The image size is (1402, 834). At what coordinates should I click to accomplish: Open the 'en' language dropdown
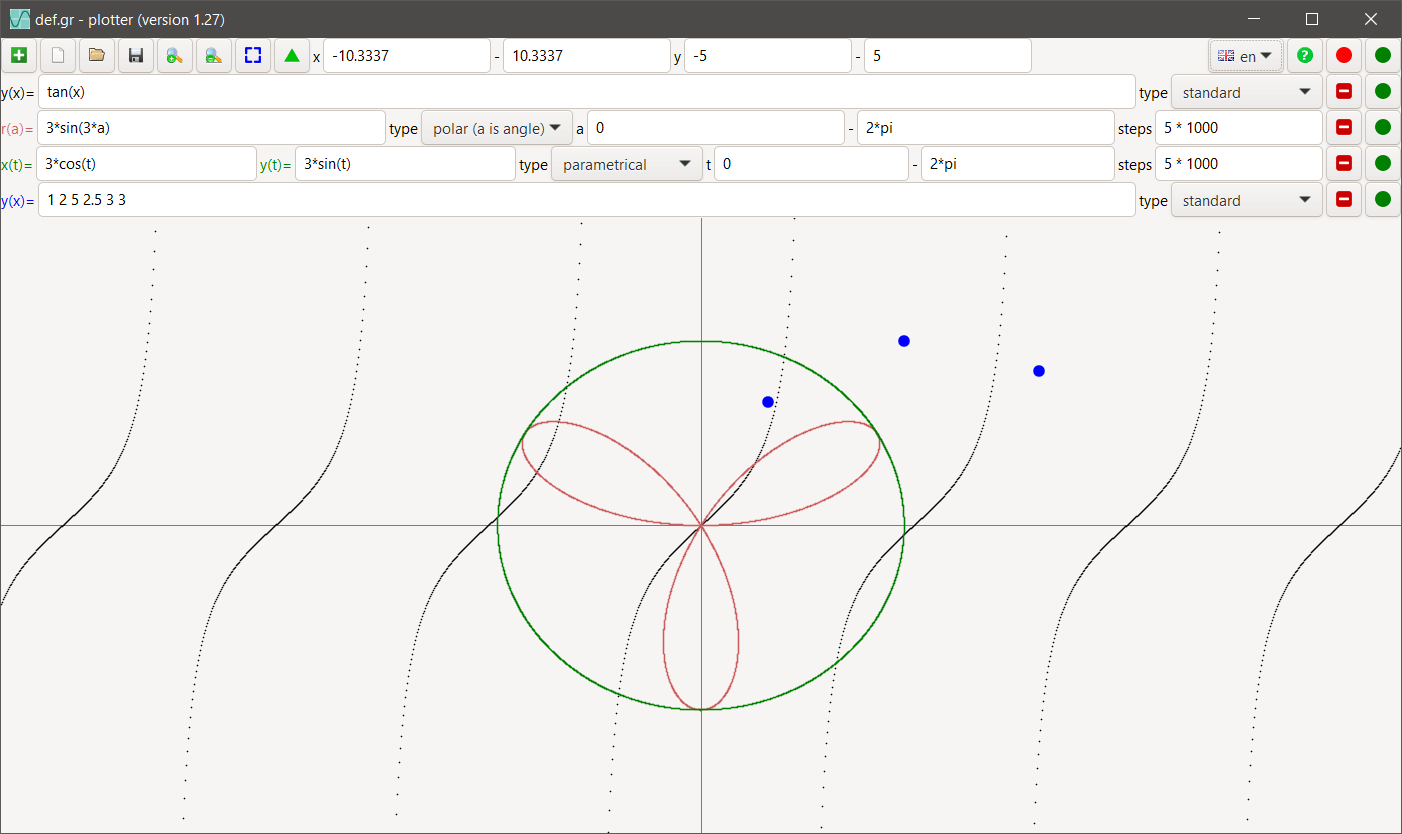pos(1246,56)
